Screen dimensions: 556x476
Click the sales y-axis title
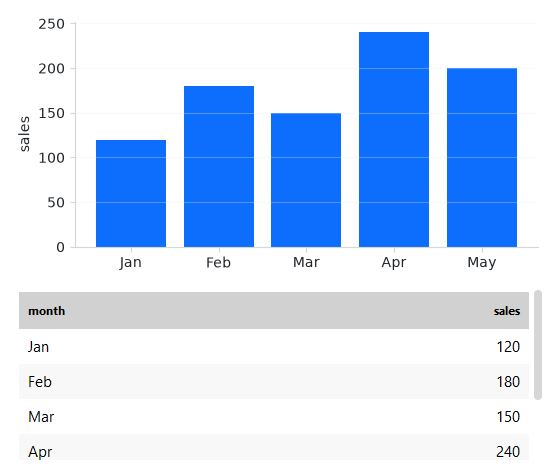pos(24,134)
